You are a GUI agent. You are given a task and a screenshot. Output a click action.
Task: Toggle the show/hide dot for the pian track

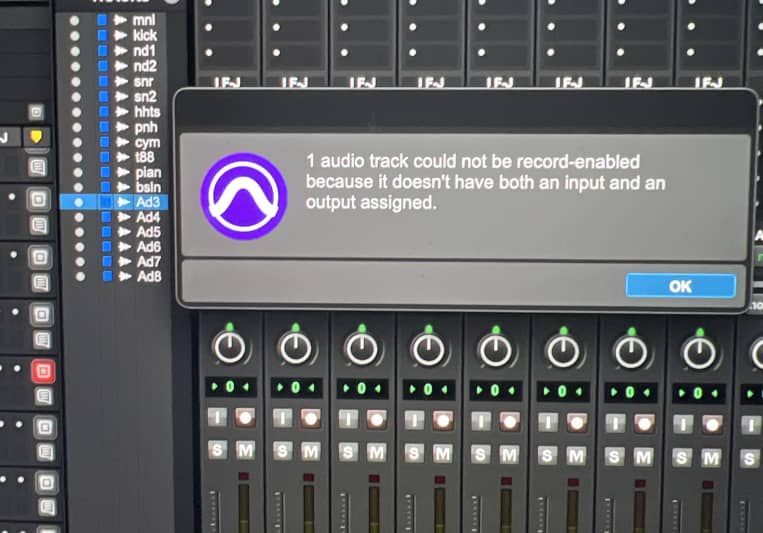[x=78, y=172]
